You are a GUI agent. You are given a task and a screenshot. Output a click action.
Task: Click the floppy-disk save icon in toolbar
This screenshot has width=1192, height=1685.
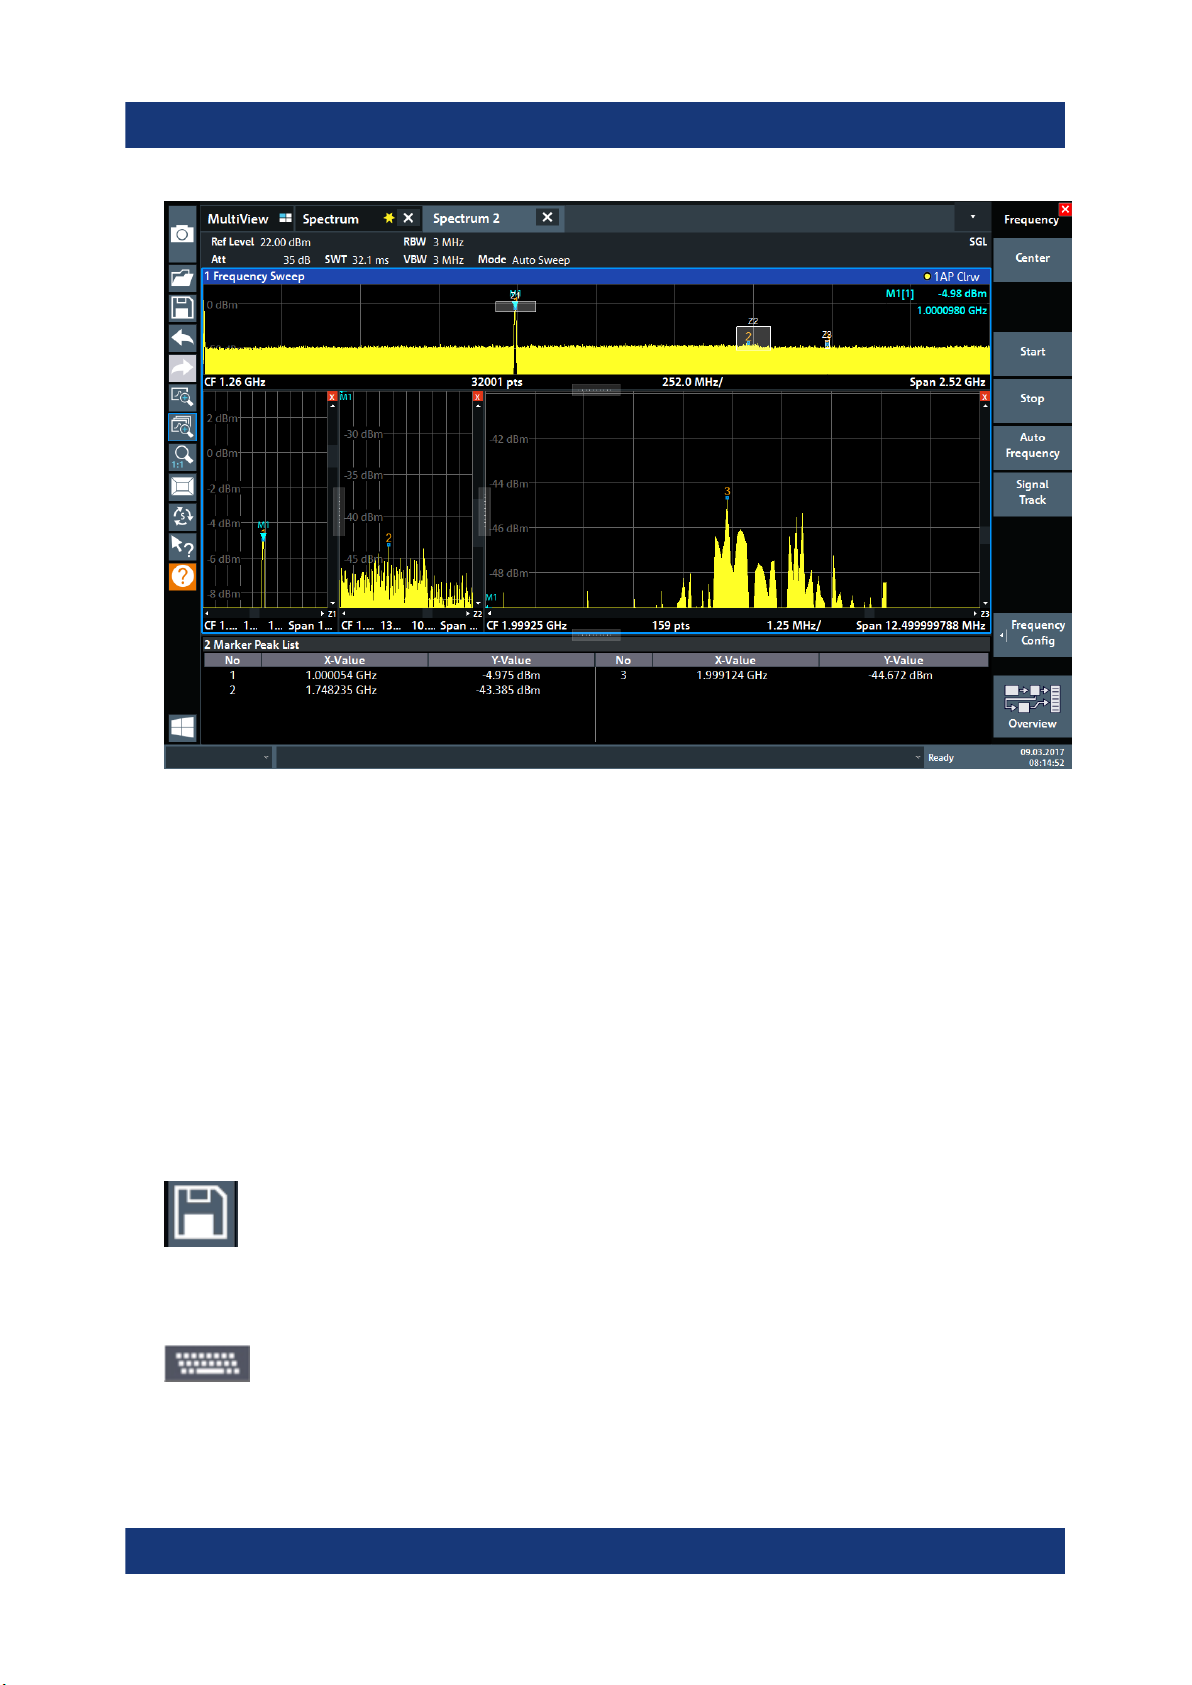tap(182, 308)
